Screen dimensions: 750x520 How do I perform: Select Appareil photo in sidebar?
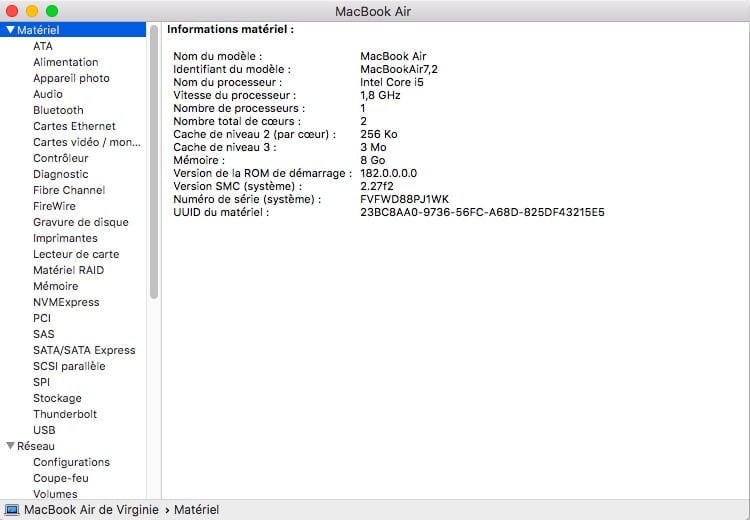71,78
